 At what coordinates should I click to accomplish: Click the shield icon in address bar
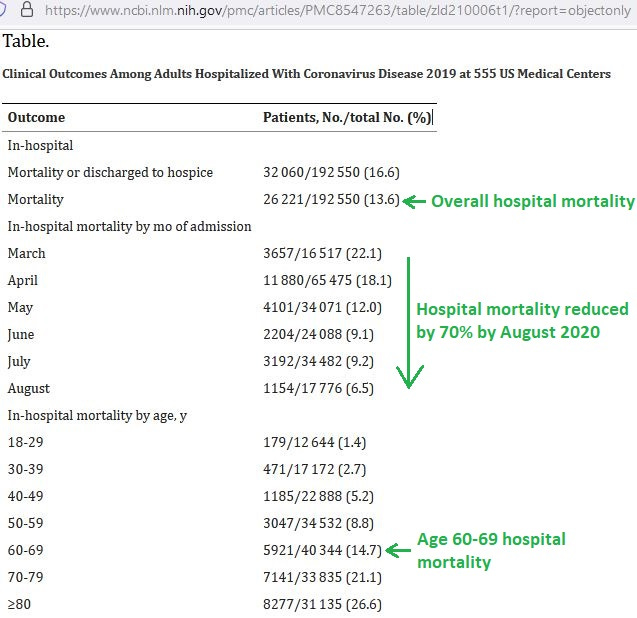[x=2, y=9]
